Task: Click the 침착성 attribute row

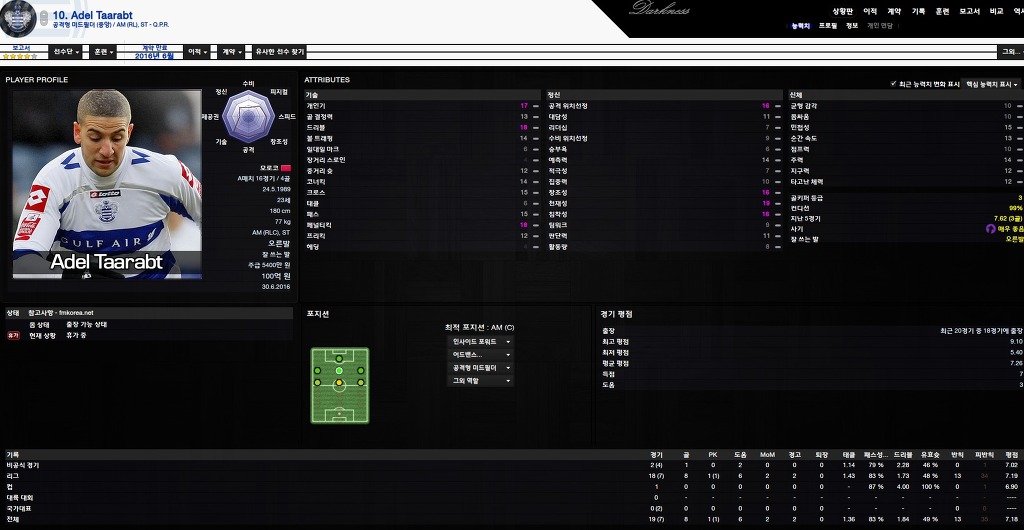Action: pyautogui.click(x=664, y=214)
